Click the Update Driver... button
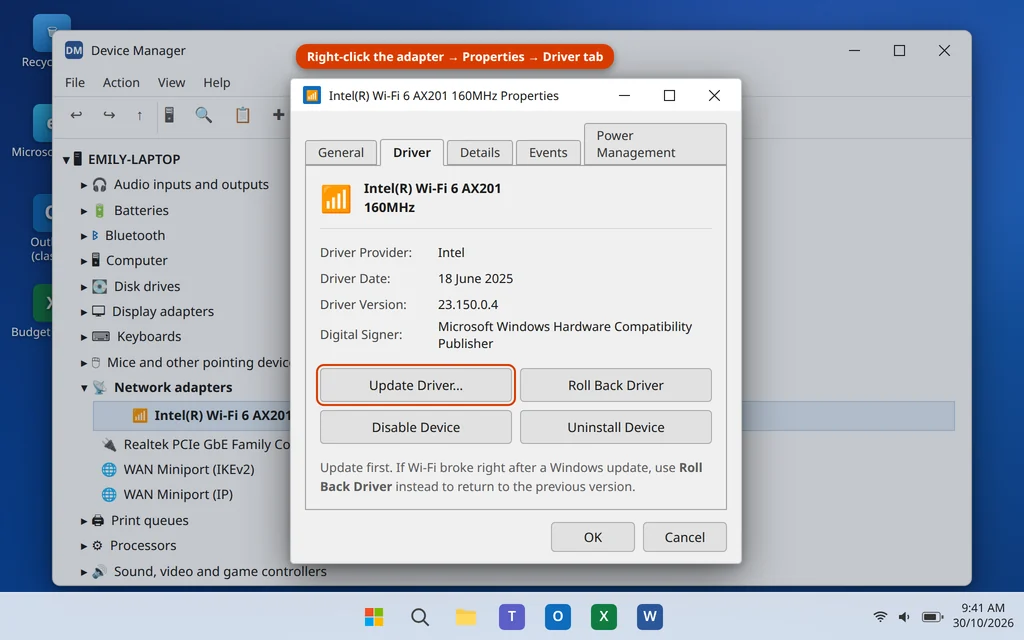 pos(416,385)
